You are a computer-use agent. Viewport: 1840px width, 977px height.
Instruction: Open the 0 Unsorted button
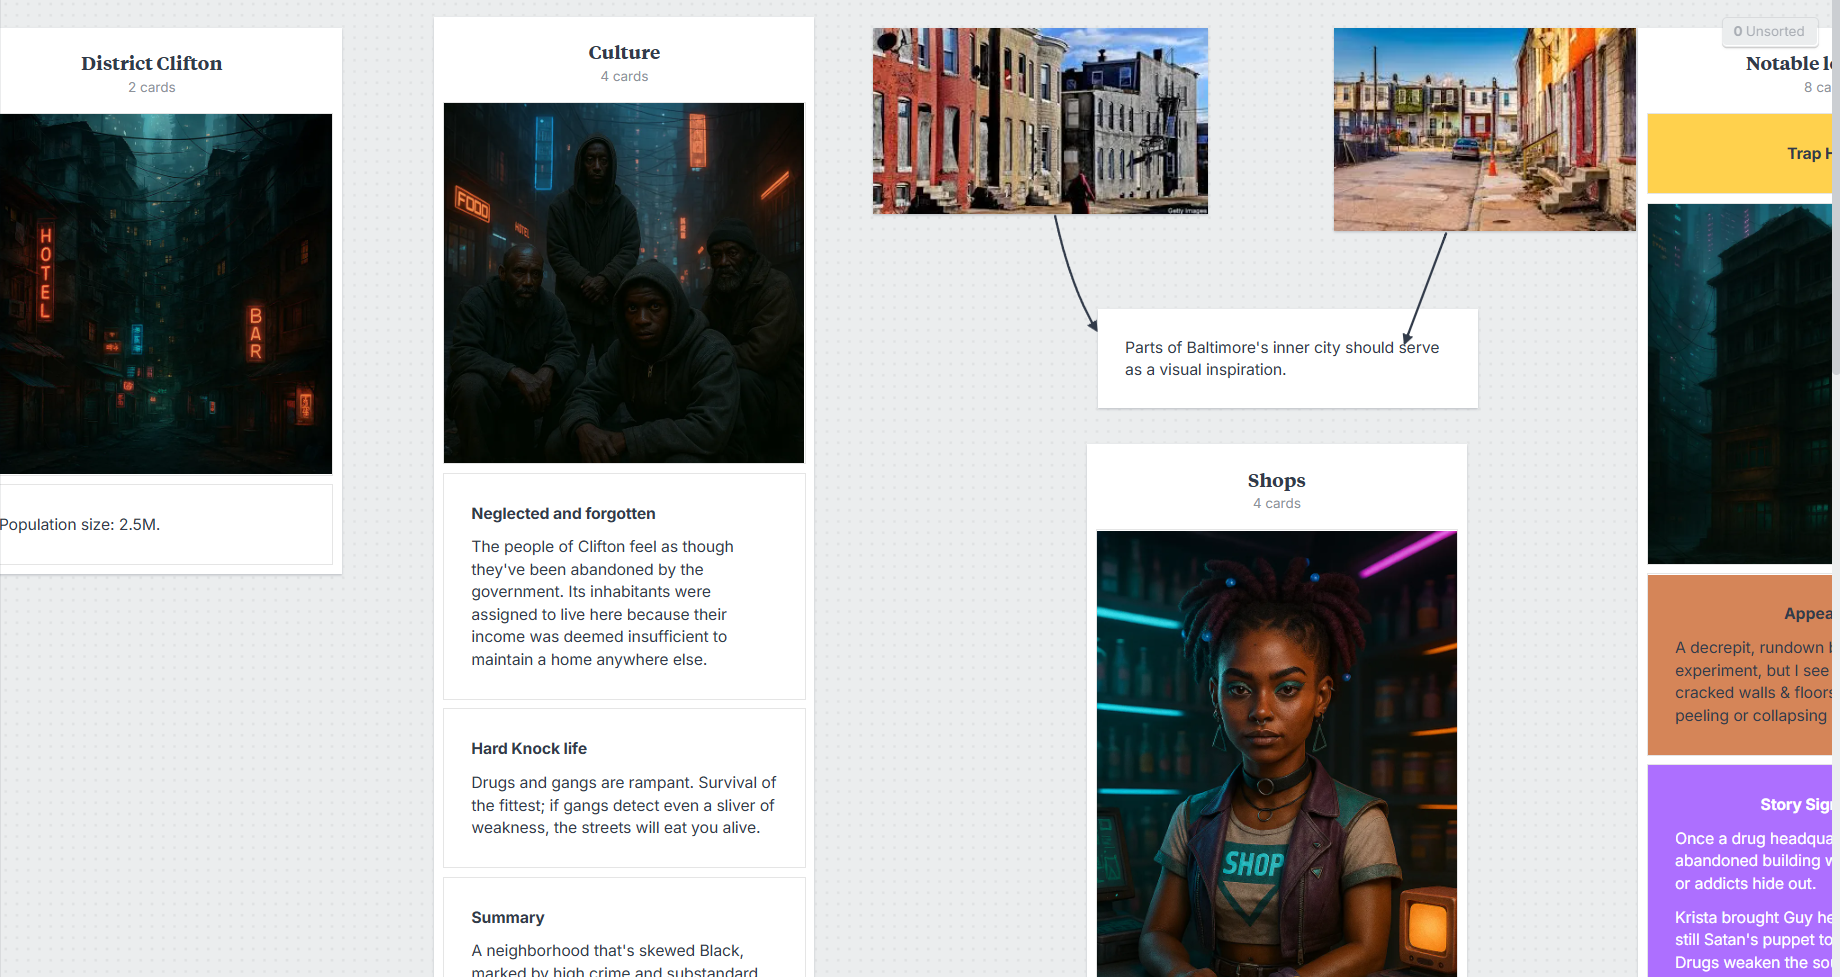[1769, 32]
